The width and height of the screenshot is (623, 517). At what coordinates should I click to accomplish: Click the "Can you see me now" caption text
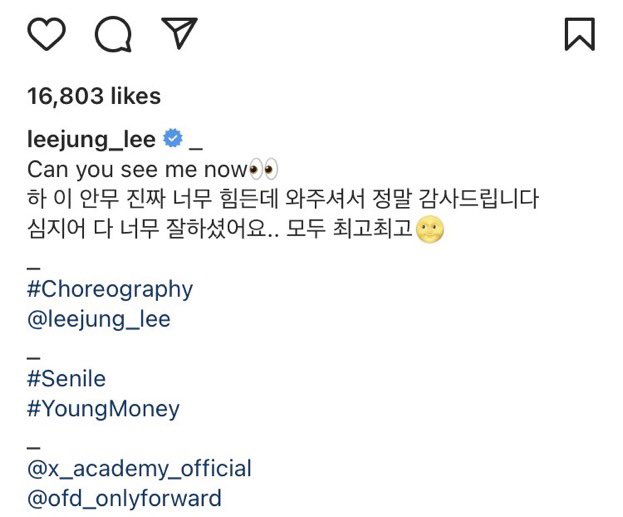[x=135, y=169]
